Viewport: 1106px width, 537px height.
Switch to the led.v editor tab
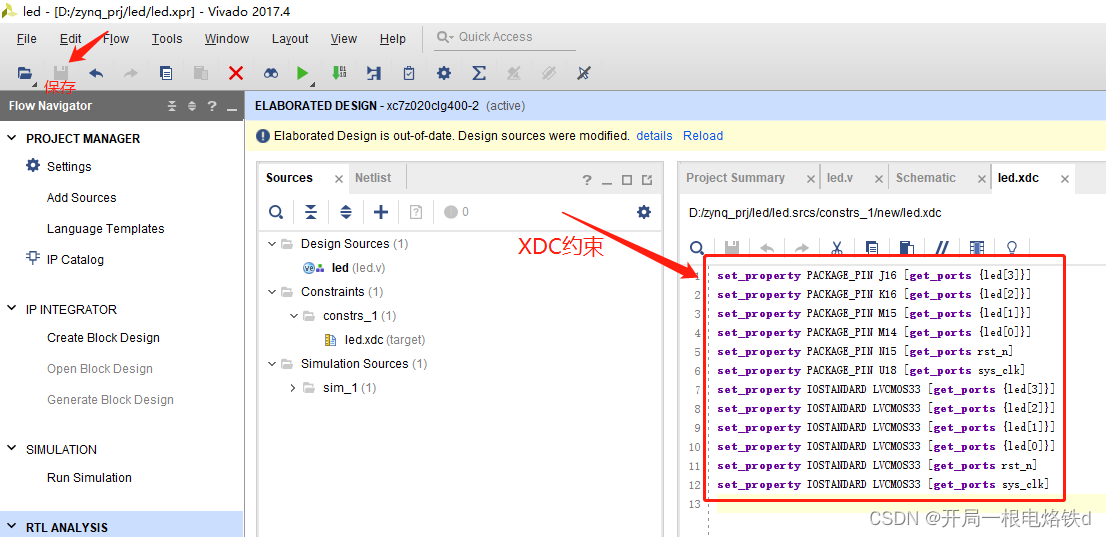(839, 178)
